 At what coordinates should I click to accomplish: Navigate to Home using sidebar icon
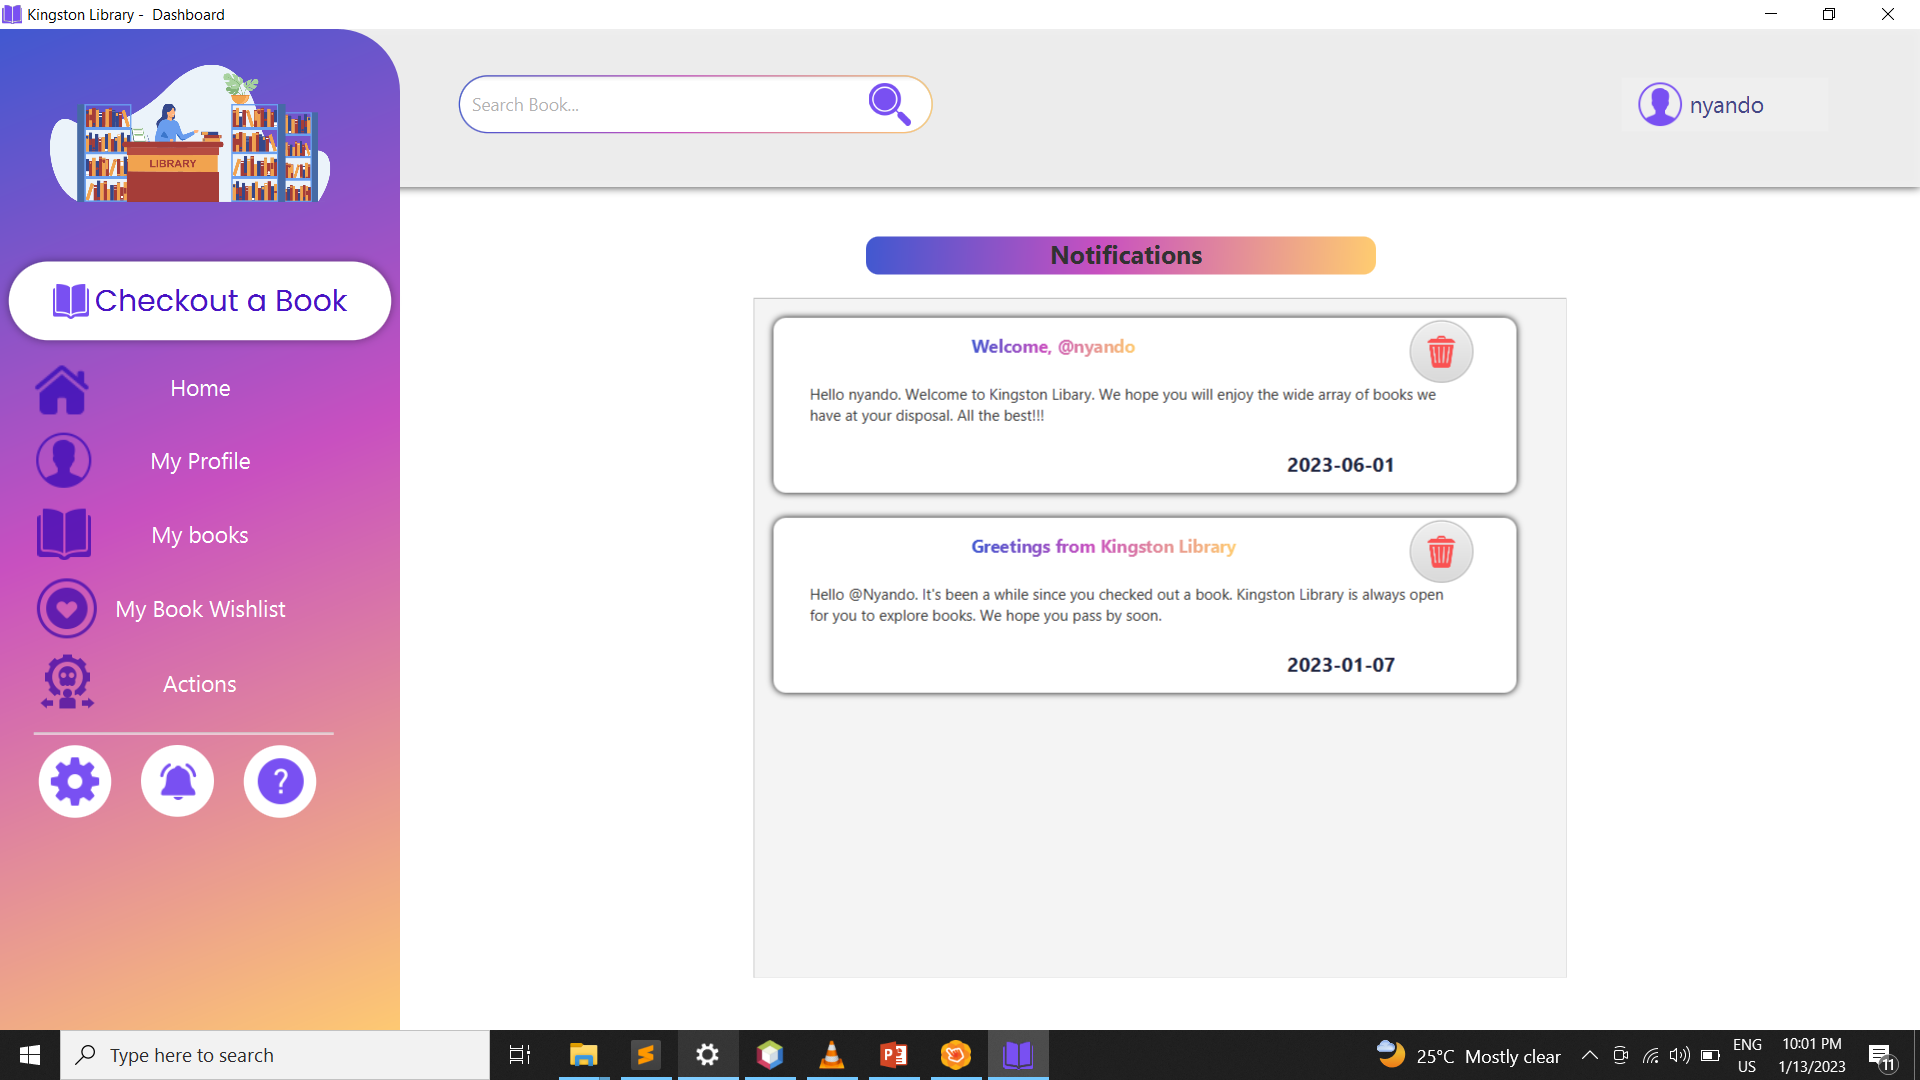pos(62,388)
